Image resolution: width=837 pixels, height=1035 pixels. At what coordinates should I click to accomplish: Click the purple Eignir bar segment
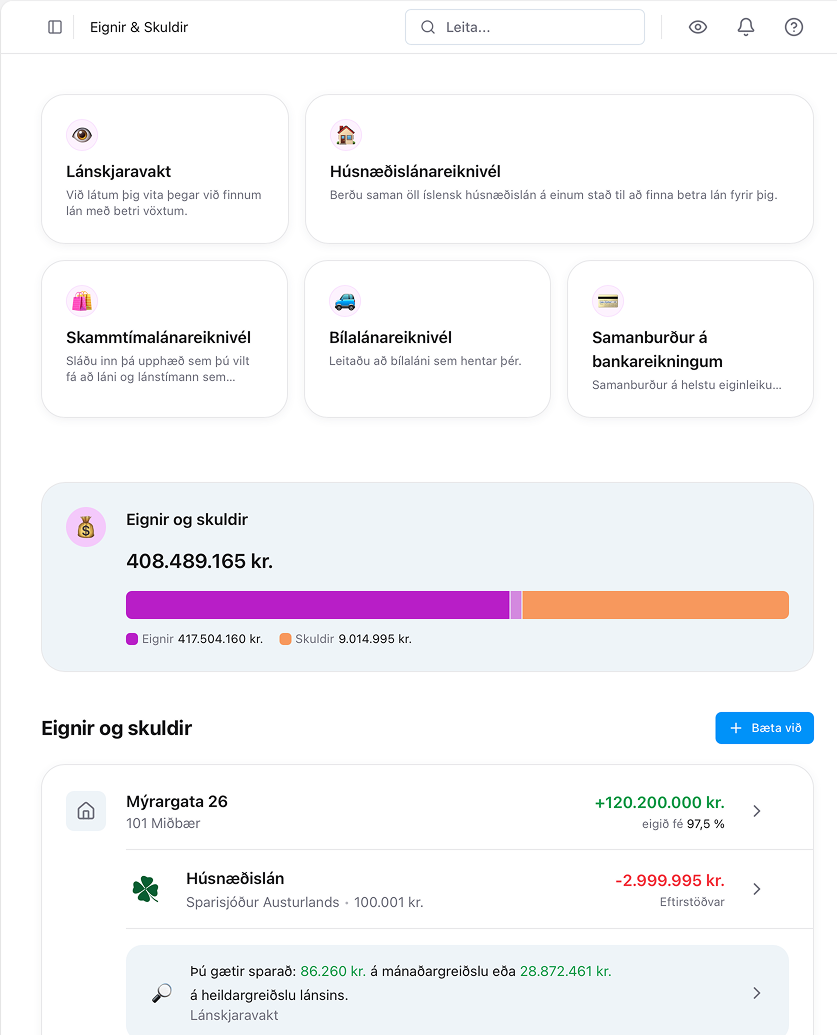317,605
